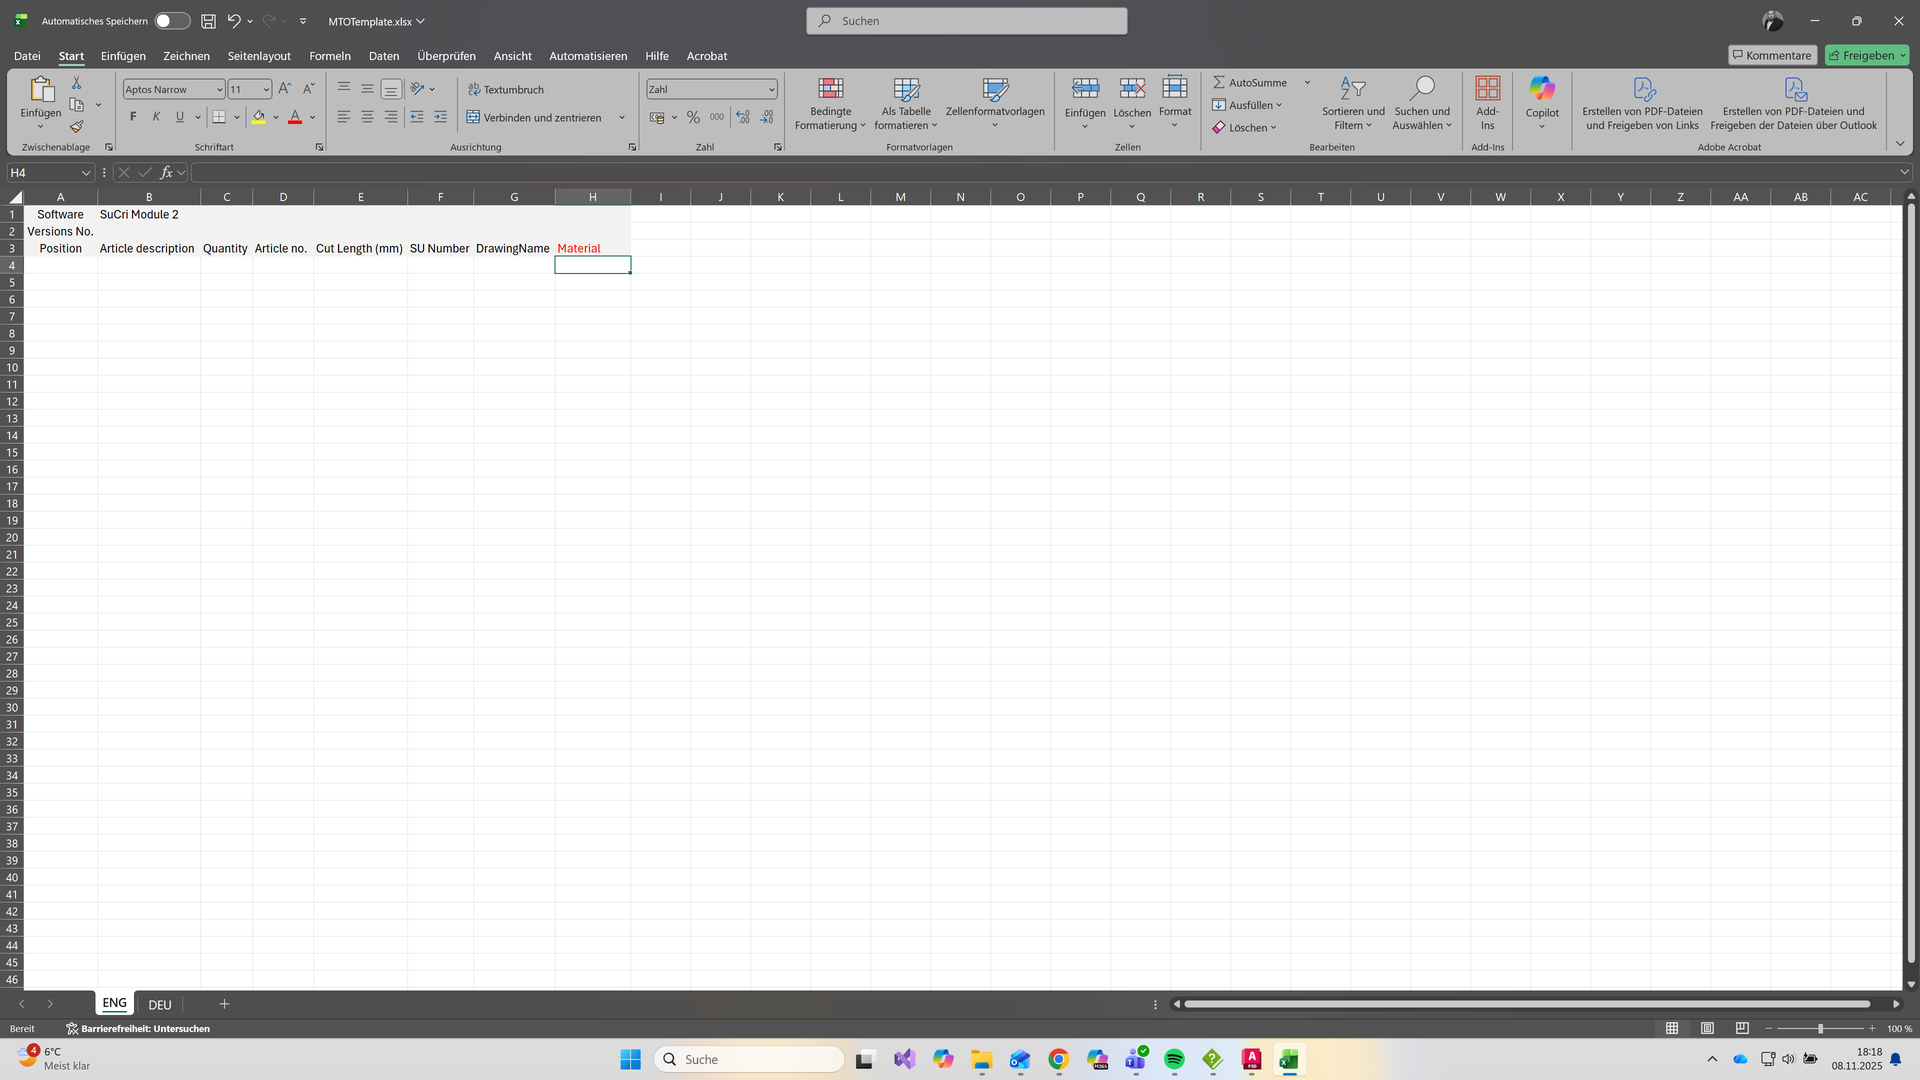Image resolution: width=1920 pixels, height=1080 pixels.
Task: Collapse the ribbon with the chevron
Action: tap(1900, 144)
